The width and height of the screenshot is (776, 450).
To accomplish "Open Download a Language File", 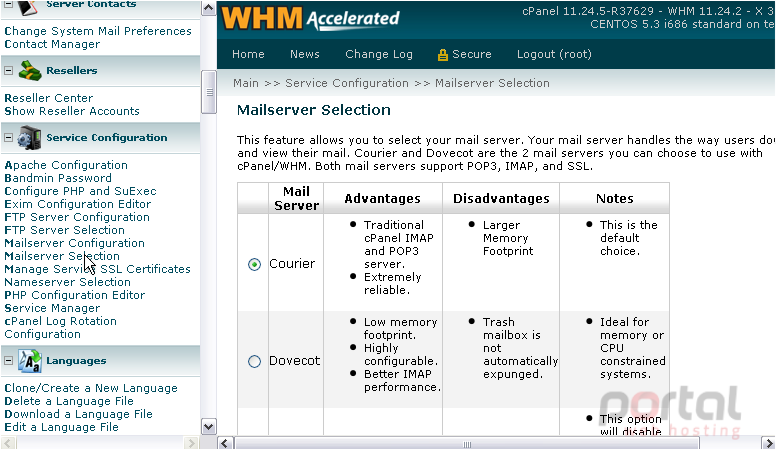I will [x=78, y=414].
